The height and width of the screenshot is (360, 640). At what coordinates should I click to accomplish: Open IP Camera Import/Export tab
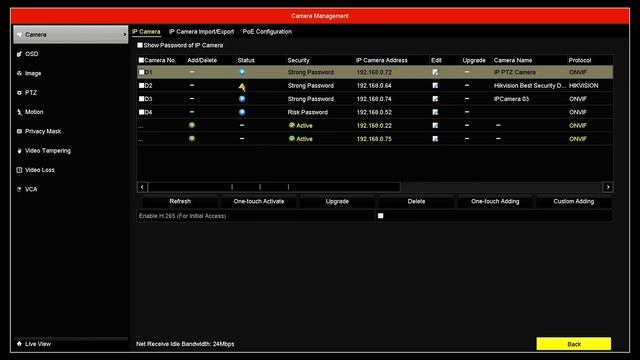[202, 31]
